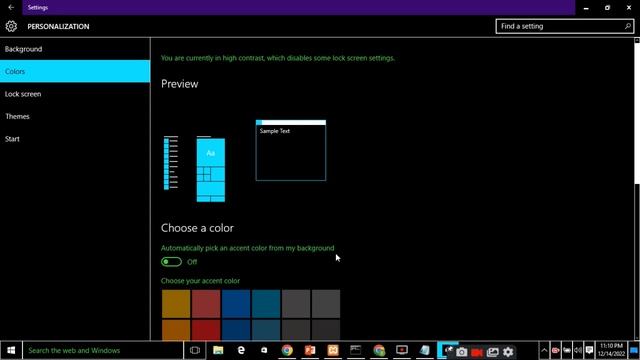Toggle automatic accent color switch
Screen dimensions: 640x360
[x=171, y=262]
